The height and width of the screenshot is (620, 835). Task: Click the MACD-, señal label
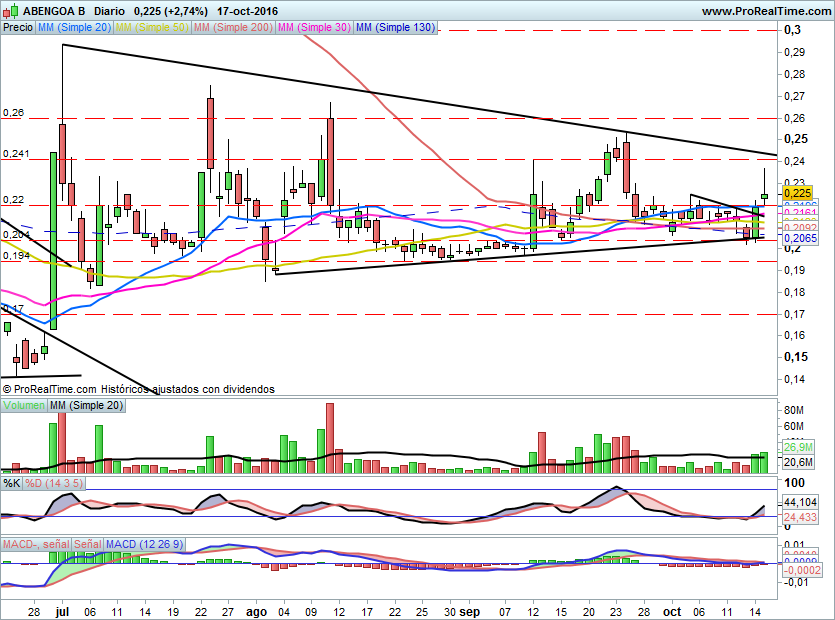coord(36,544)
